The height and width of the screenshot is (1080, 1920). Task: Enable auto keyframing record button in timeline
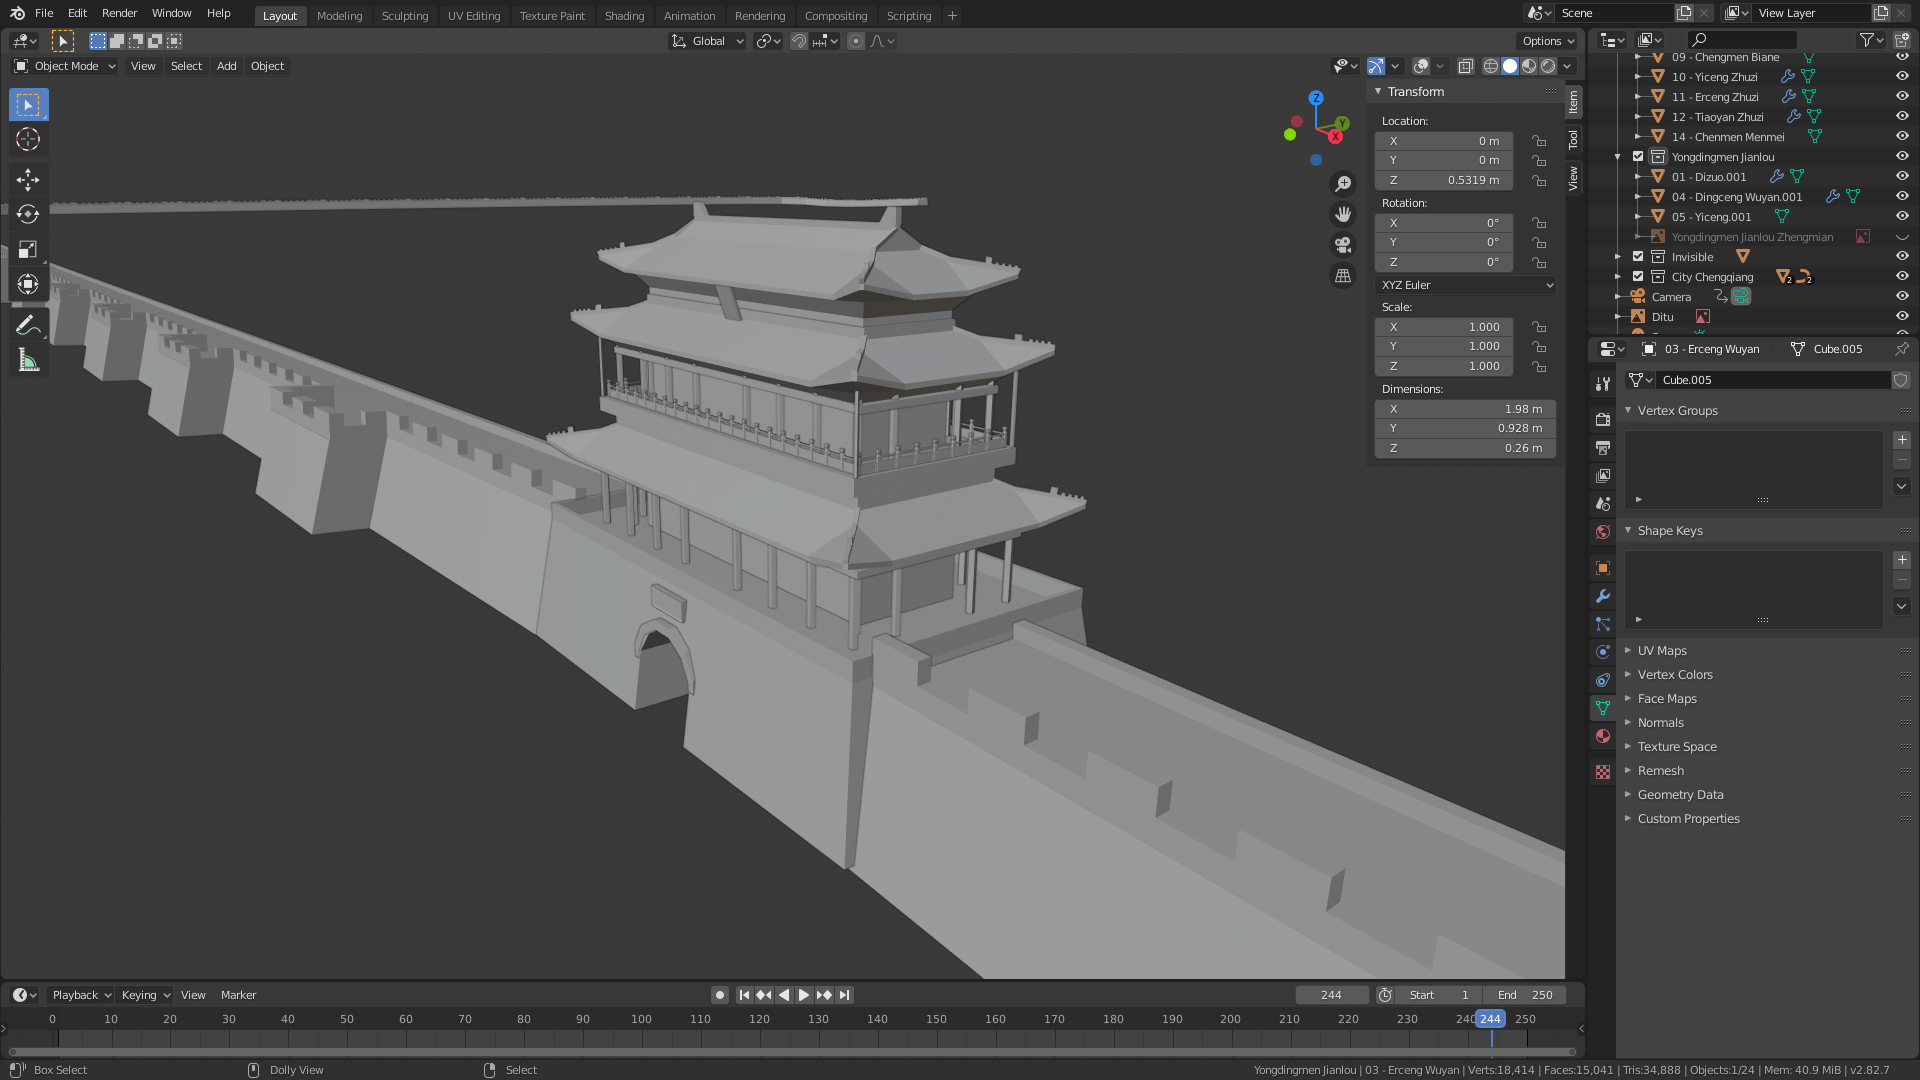[720, 994]
